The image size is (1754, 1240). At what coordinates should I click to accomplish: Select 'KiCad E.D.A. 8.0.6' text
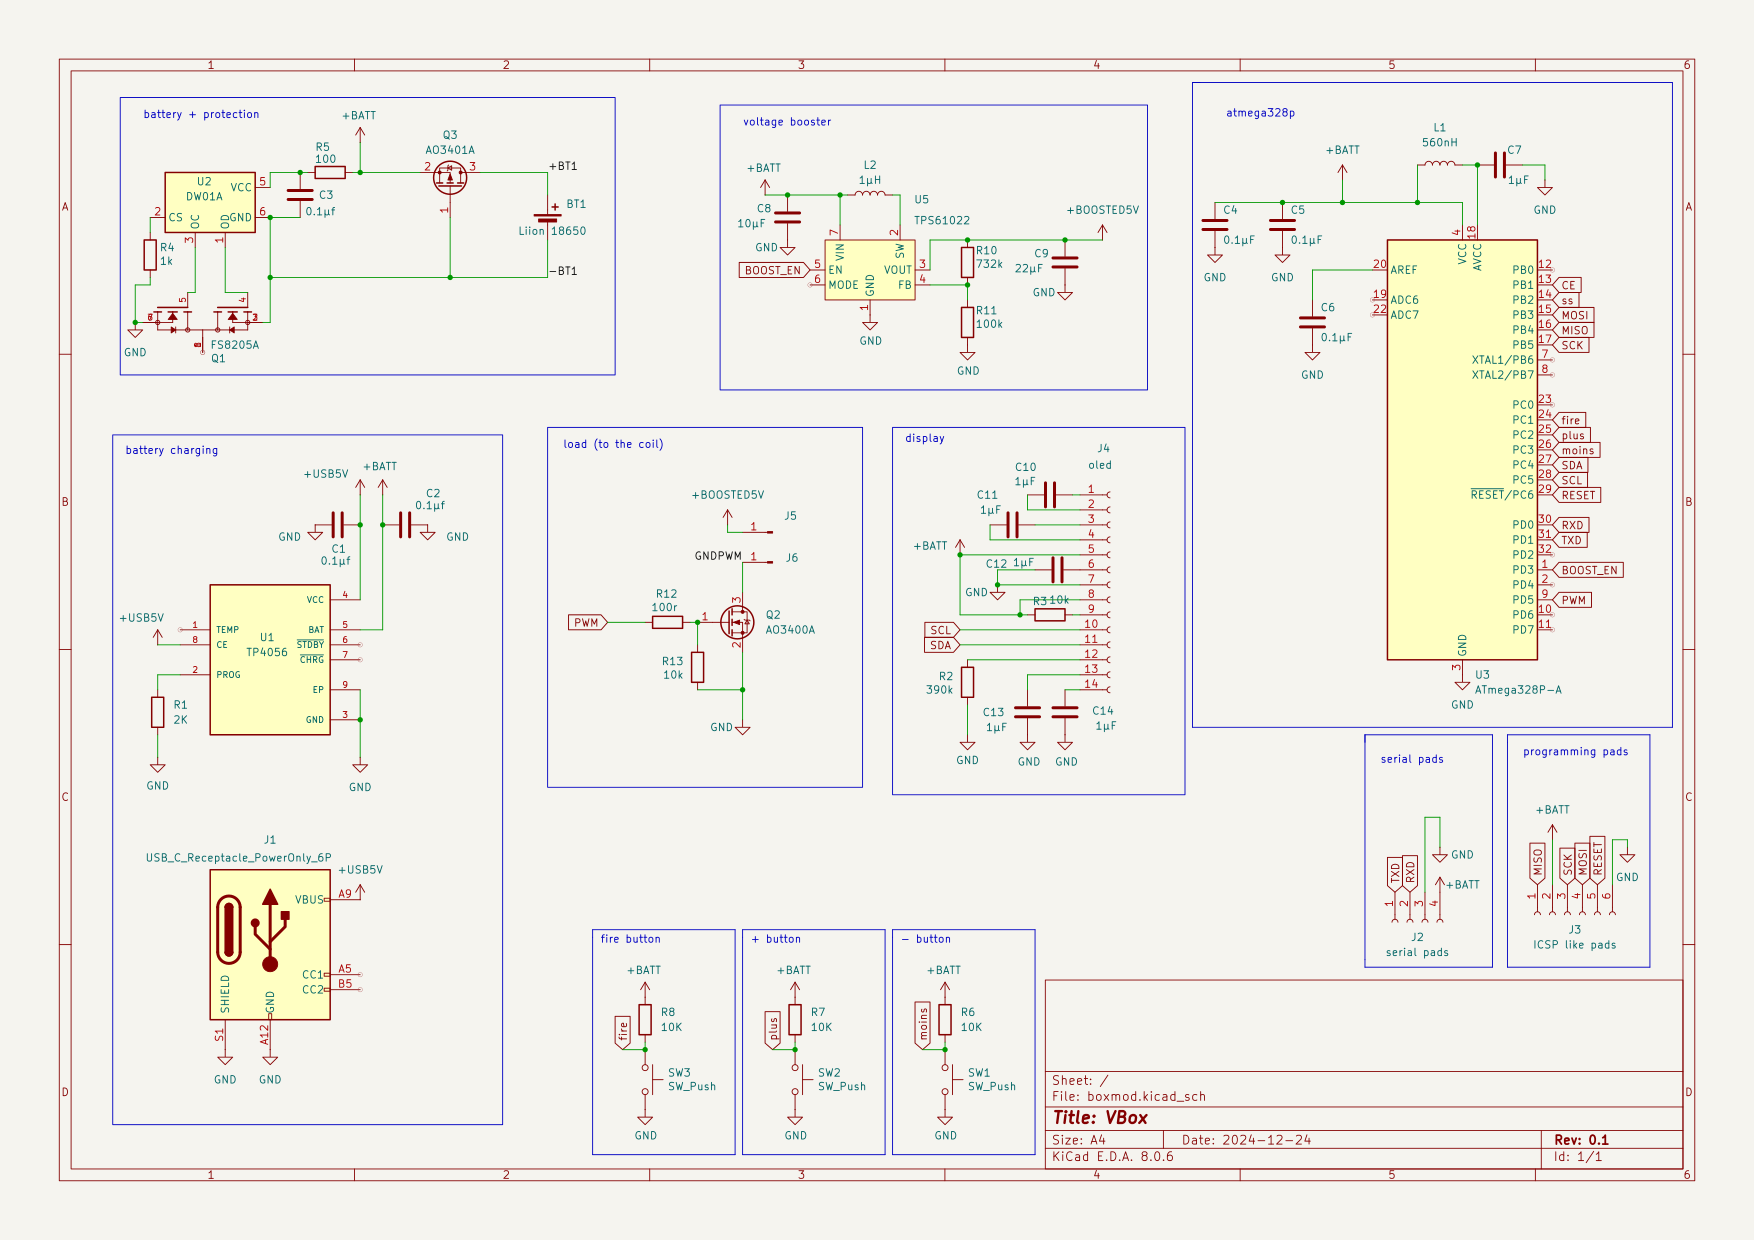coord(1113,1156)
